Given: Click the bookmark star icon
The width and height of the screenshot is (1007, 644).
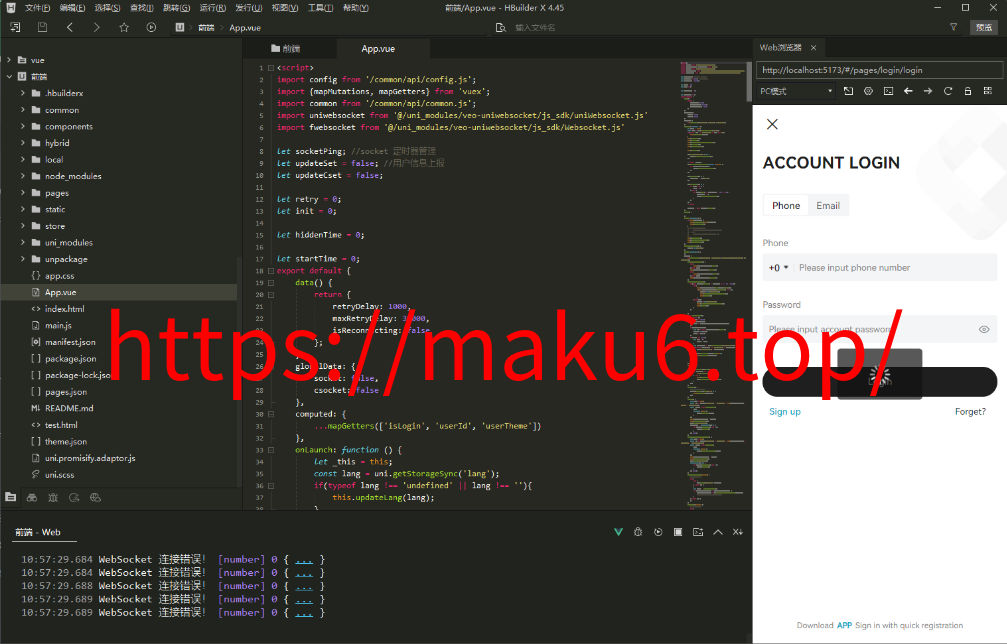Looking at the screenshot, I should 124,27.
